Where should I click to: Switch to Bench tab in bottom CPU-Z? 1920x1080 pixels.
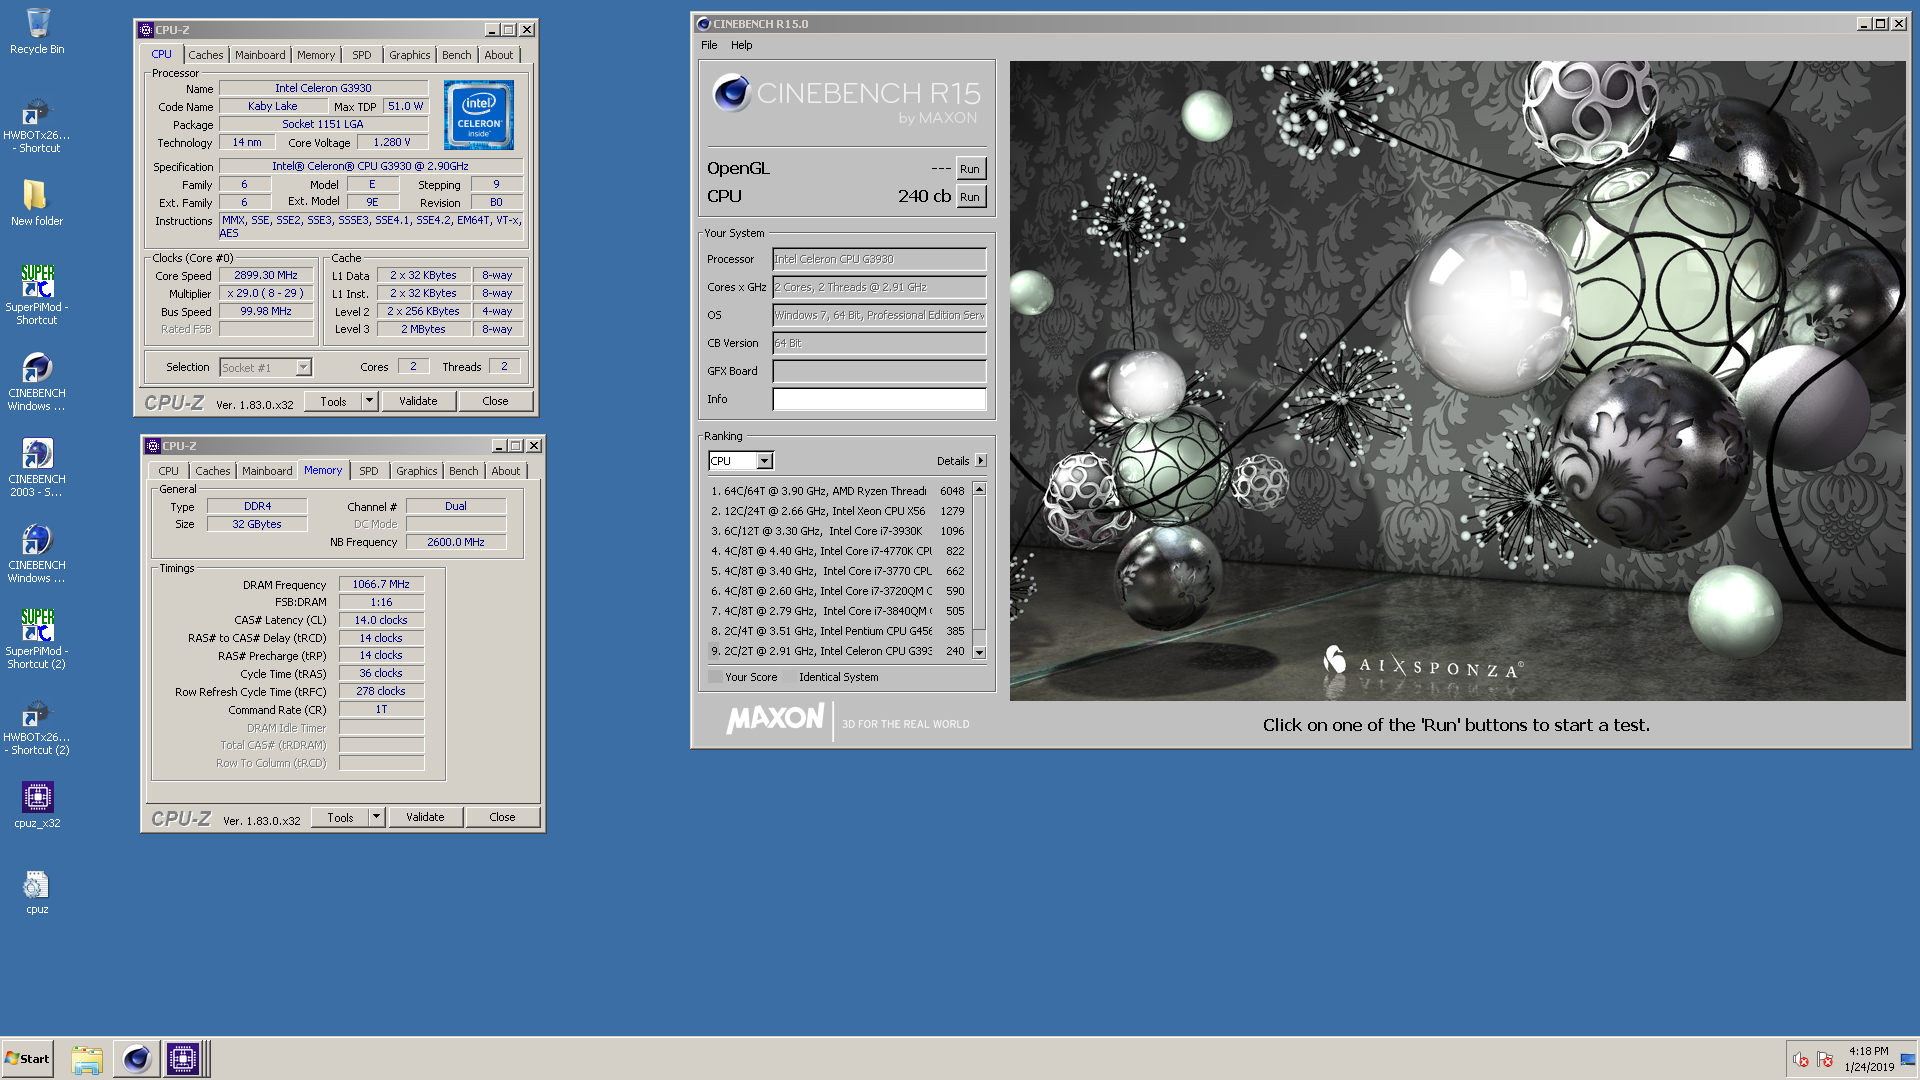point(464,471)
